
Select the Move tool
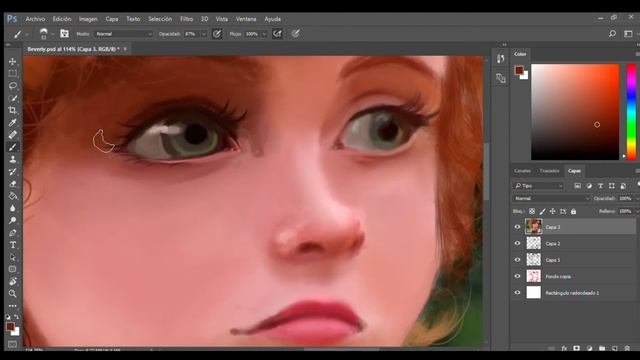(13, 61)
